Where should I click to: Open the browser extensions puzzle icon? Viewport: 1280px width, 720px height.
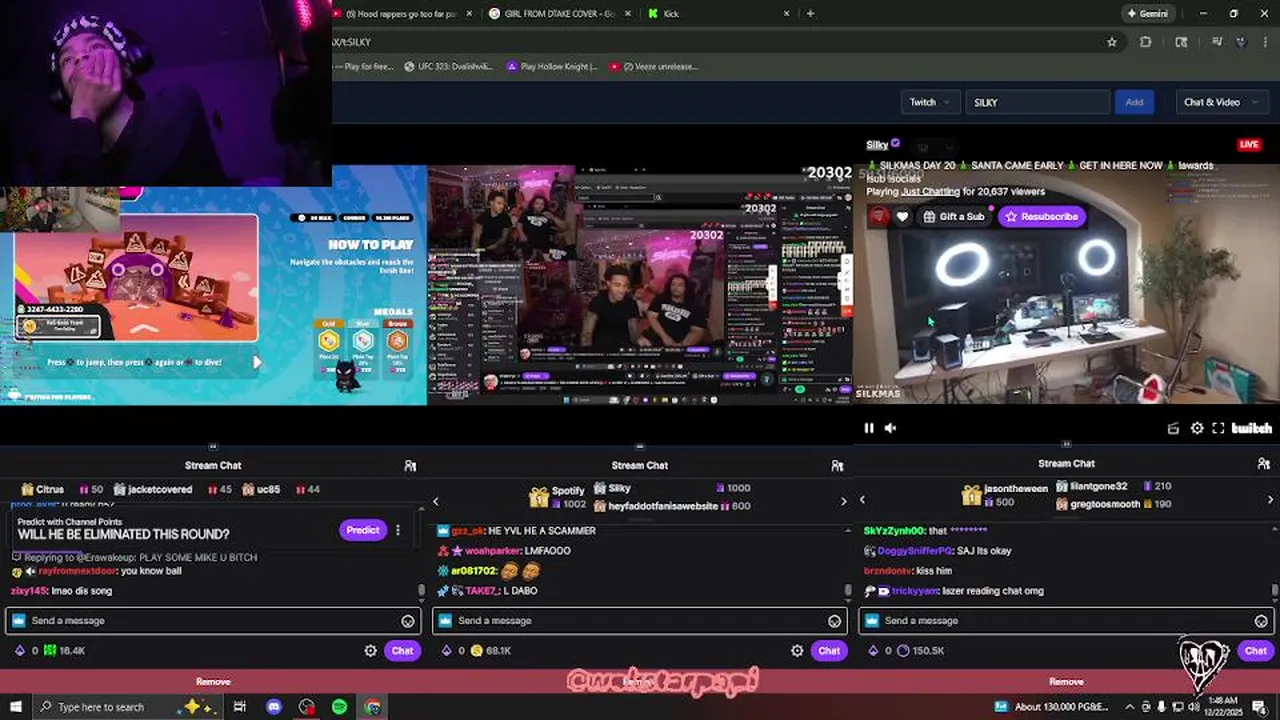[1146, 42]
